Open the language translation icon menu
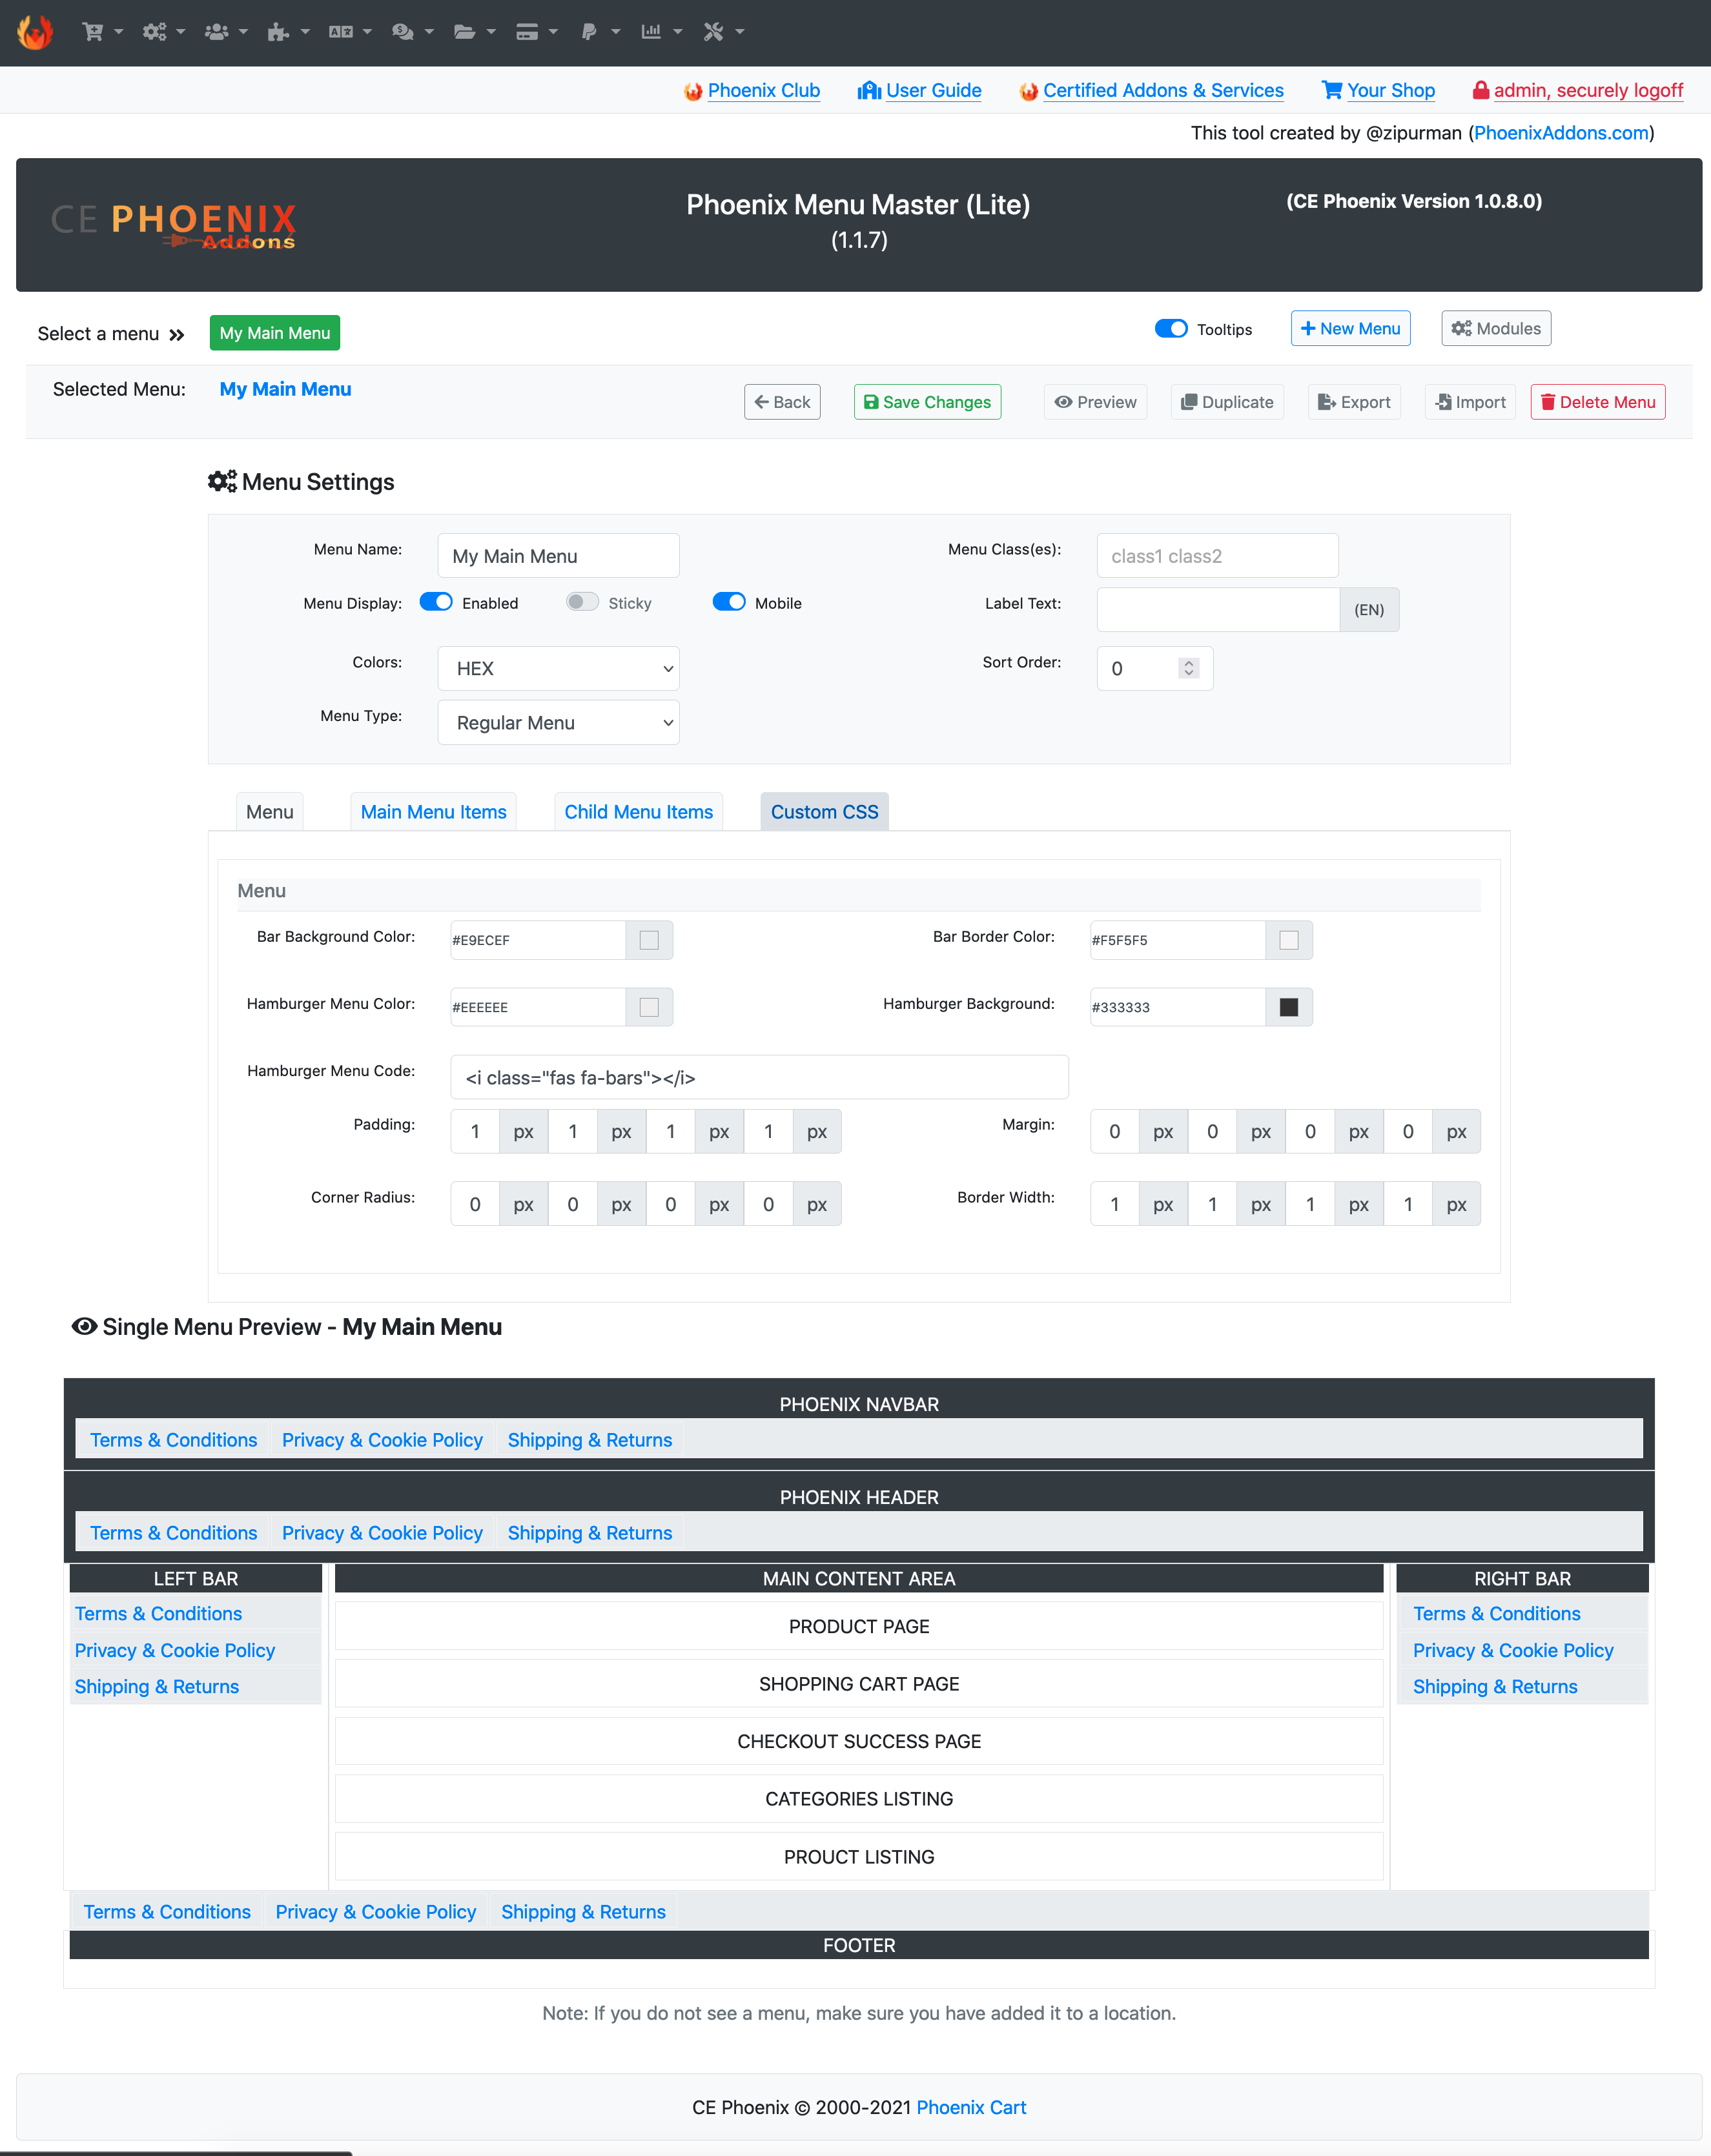Image resolution: width=1711 pixels, height=2156 pixels. (350, 32)
